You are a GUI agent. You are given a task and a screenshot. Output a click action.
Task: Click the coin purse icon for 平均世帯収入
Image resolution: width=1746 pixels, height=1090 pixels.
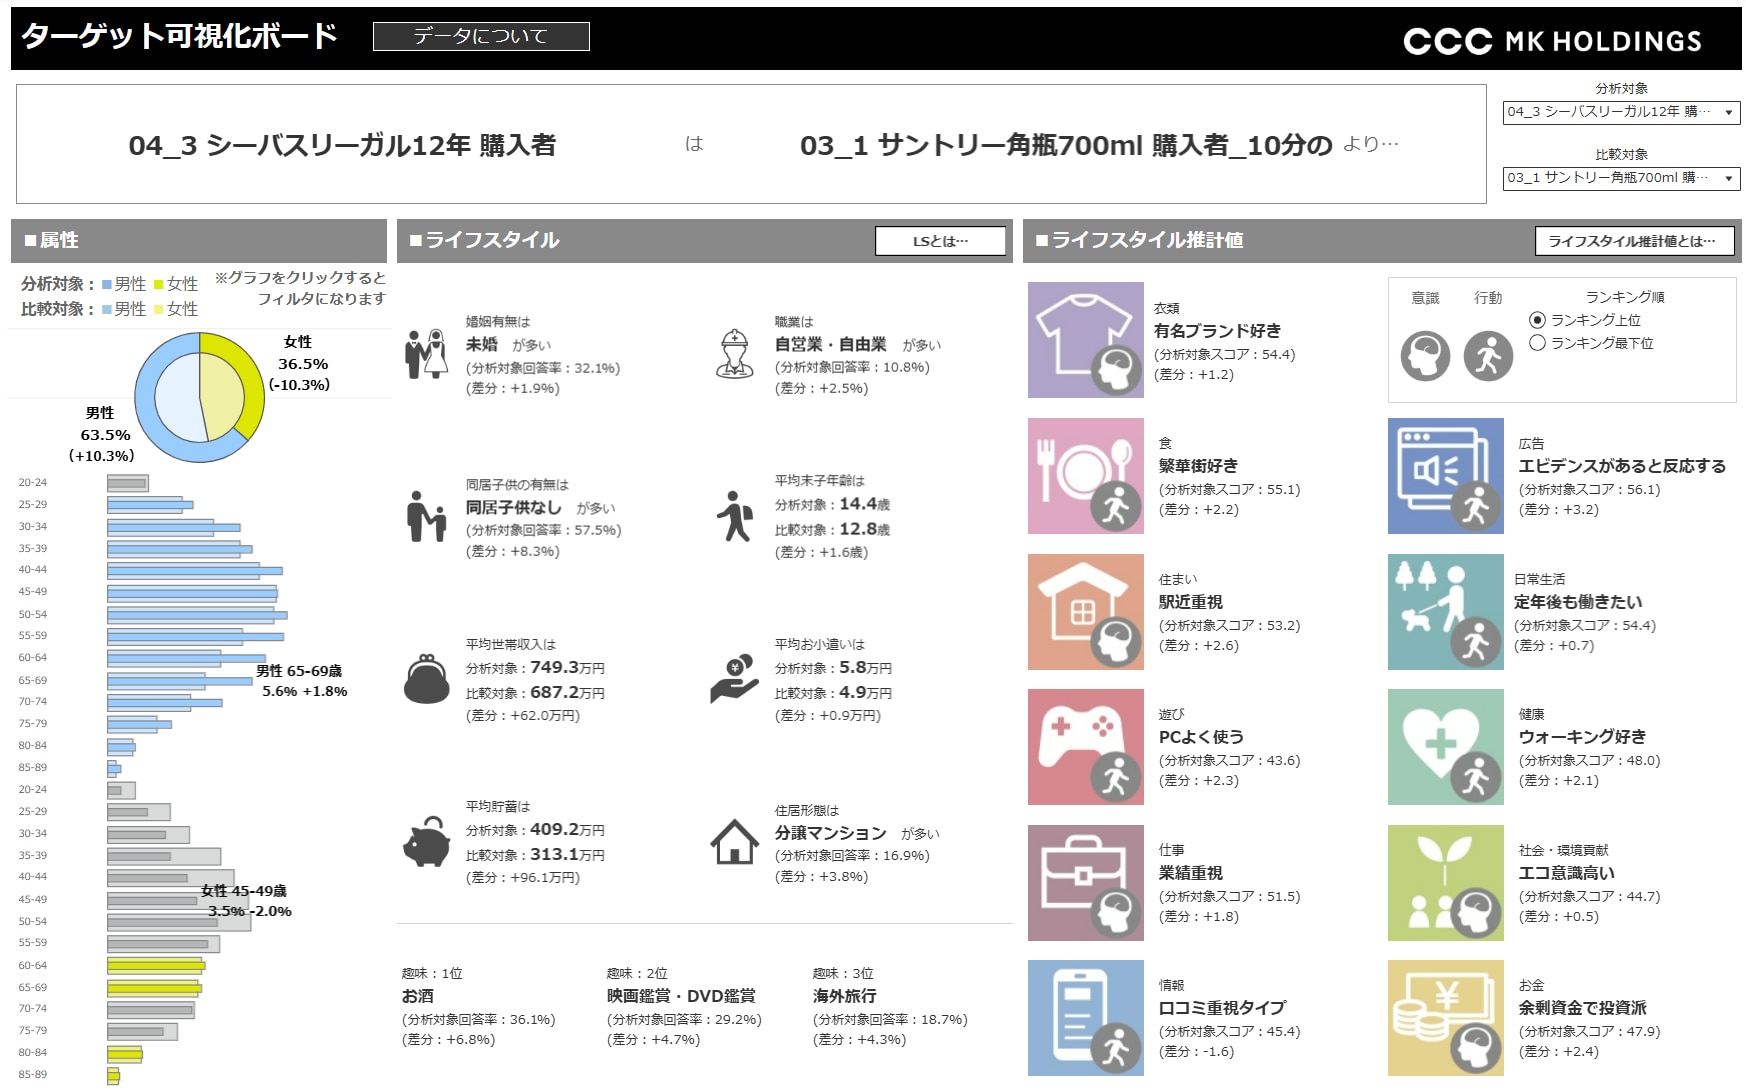click(x=427, y=679)
